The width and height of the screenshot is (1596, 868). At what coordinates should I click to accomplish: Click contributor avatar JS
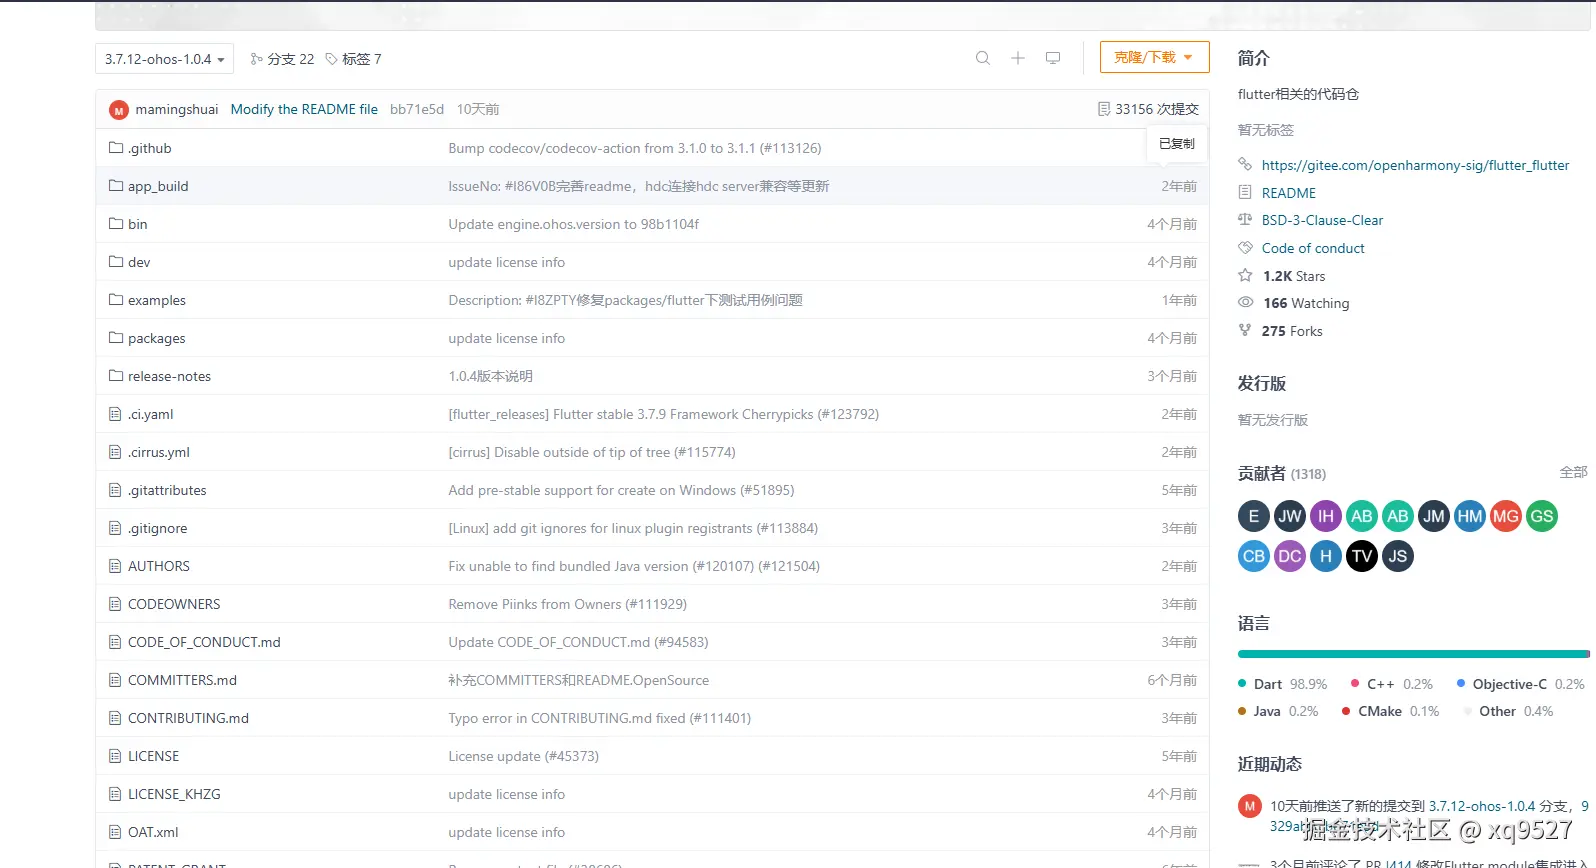[1398, 556]
